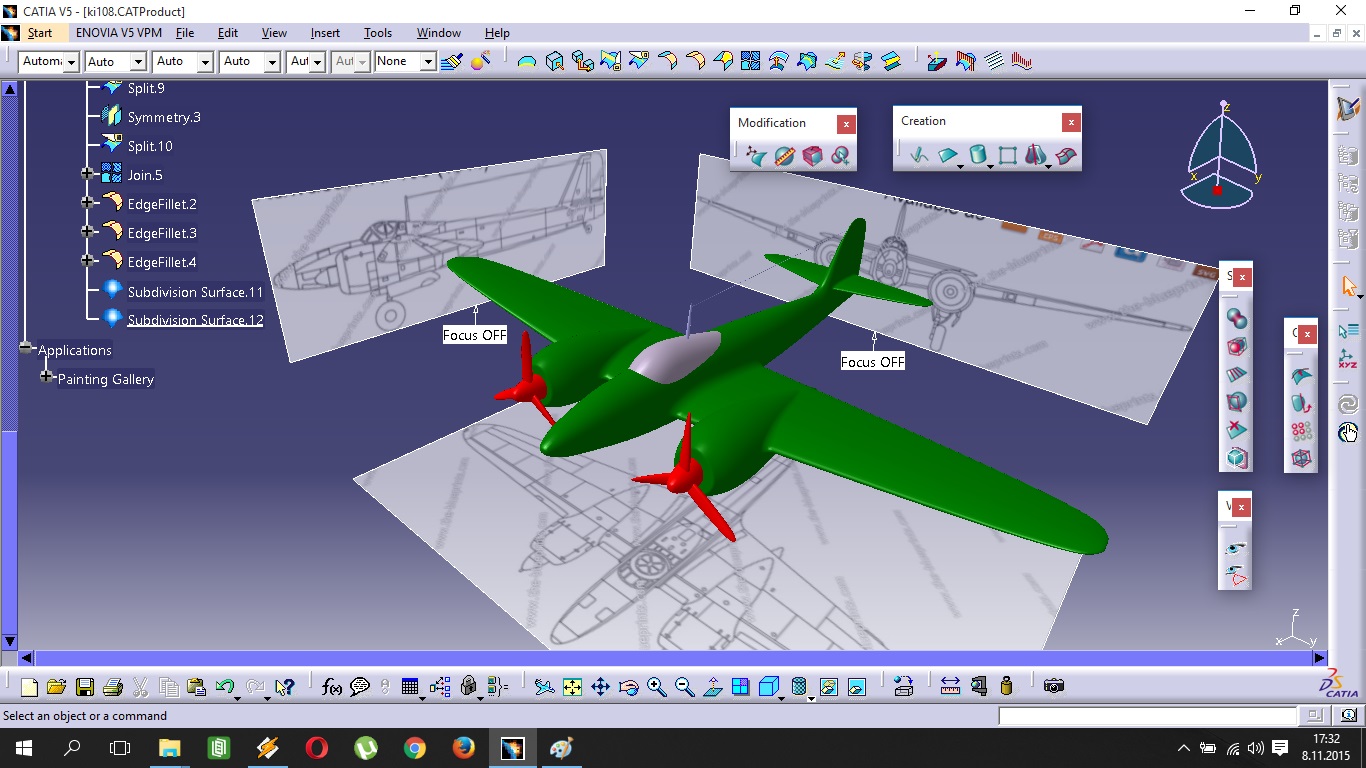Toggle the multi-view quad icon
Screen dimensions: 1366x768
click(741, 687)
